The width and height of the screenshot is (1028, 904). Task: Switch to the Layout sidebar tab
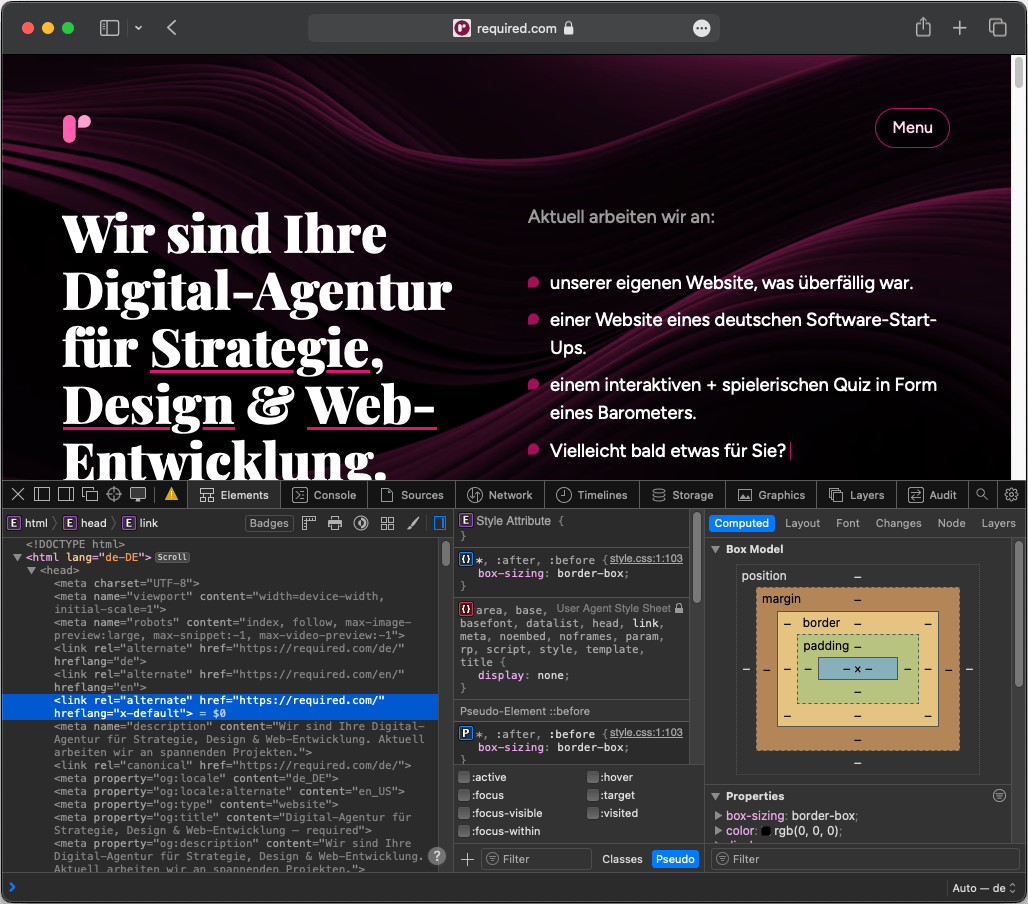[802, 522]
